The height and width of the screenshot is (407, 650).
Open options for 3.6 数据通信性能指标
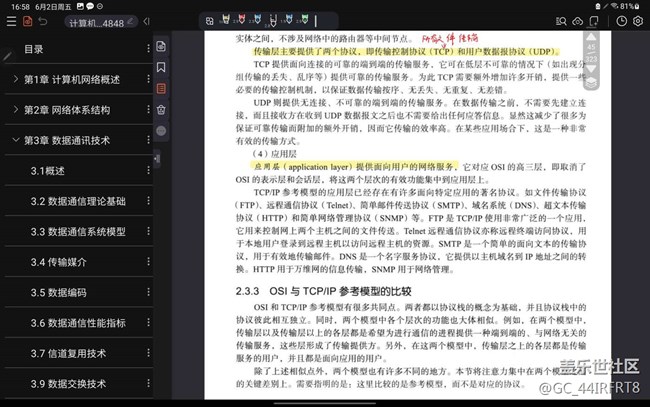point(148,322)
